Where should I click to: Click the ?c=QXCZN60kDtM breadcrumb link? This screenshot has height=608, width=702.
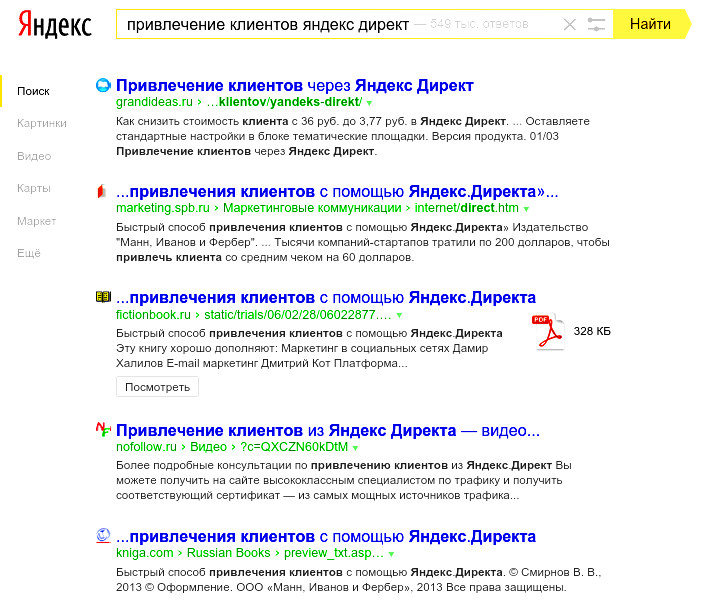click(294, 447)
